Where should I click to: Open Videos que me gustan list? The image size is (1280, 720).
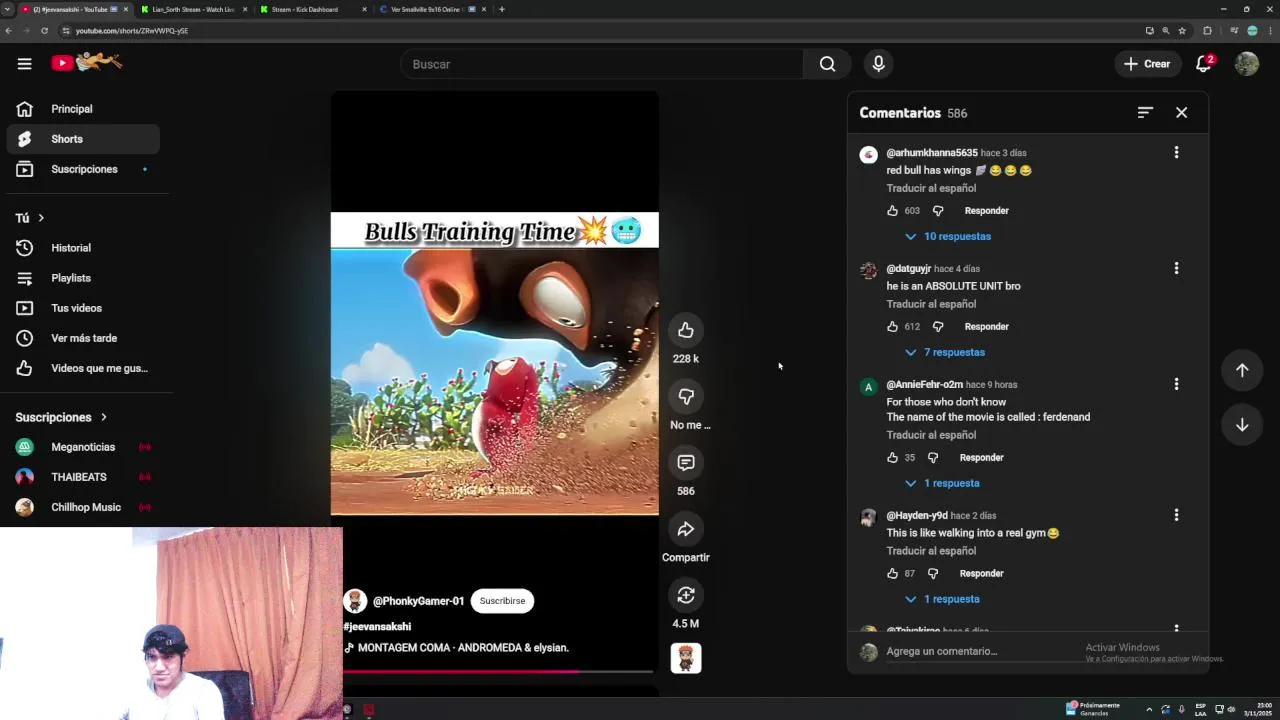83,368
